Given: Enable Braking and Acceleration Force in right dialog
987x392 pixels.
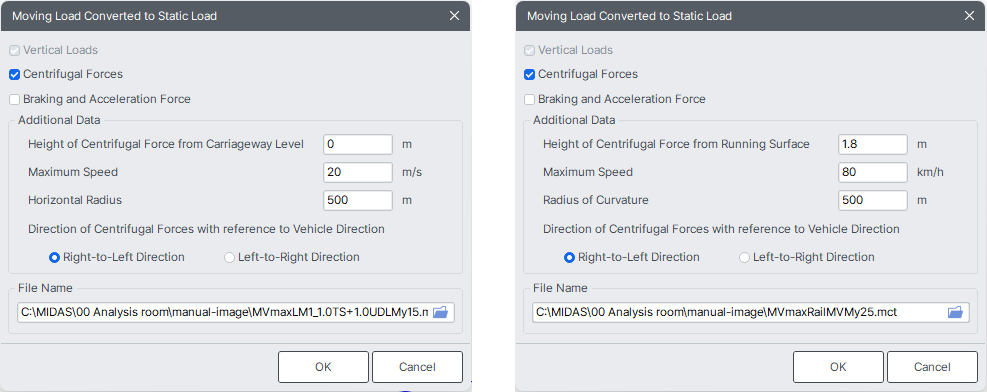Looking at the screenshot, I should [529, 99].
